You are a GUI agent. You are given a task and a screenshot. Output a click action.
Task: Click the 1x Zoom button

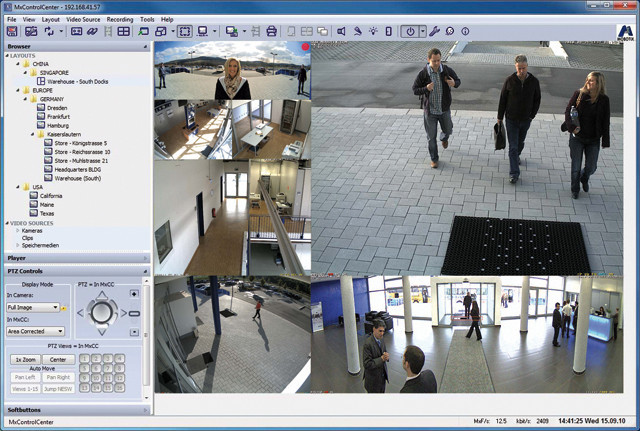click(x=24, y=358)
